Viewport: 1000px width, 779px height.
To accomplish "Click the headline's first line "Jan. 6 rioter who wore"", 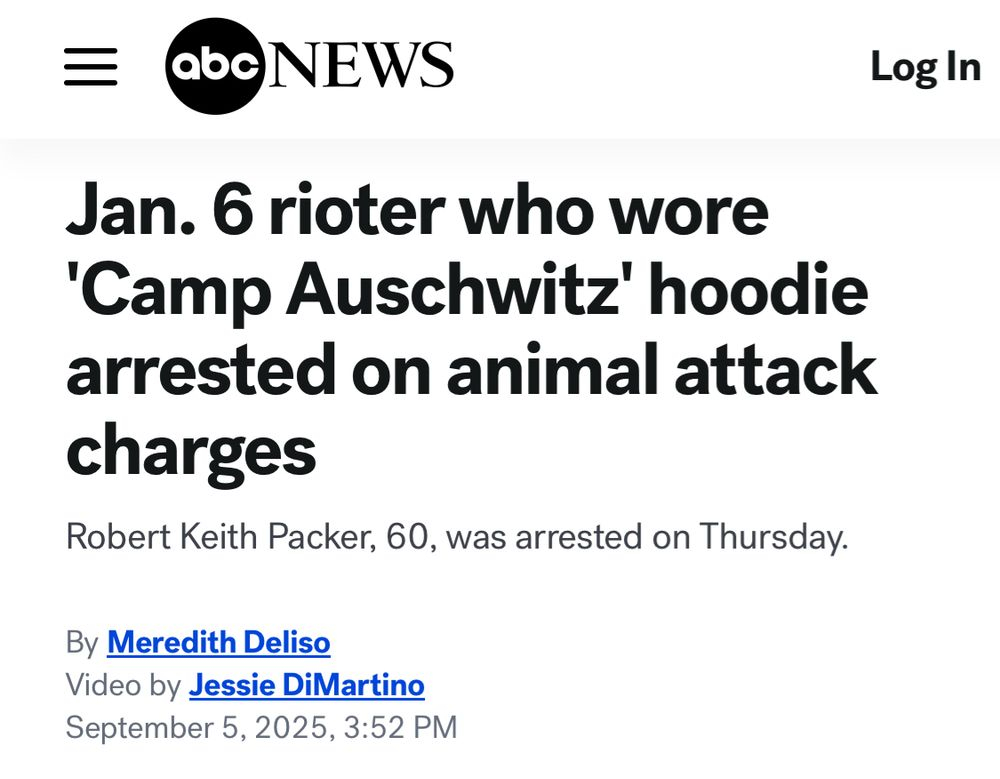I will click(x=417, y=211).
